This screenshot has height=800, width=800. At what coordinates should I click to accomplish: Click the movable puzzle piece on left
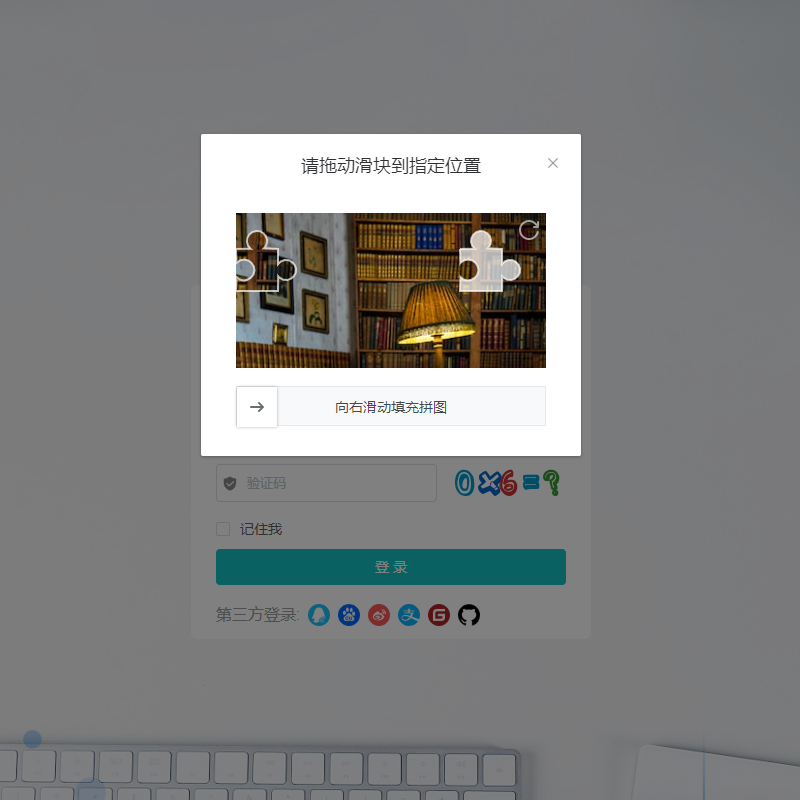[x=265, y=261]
